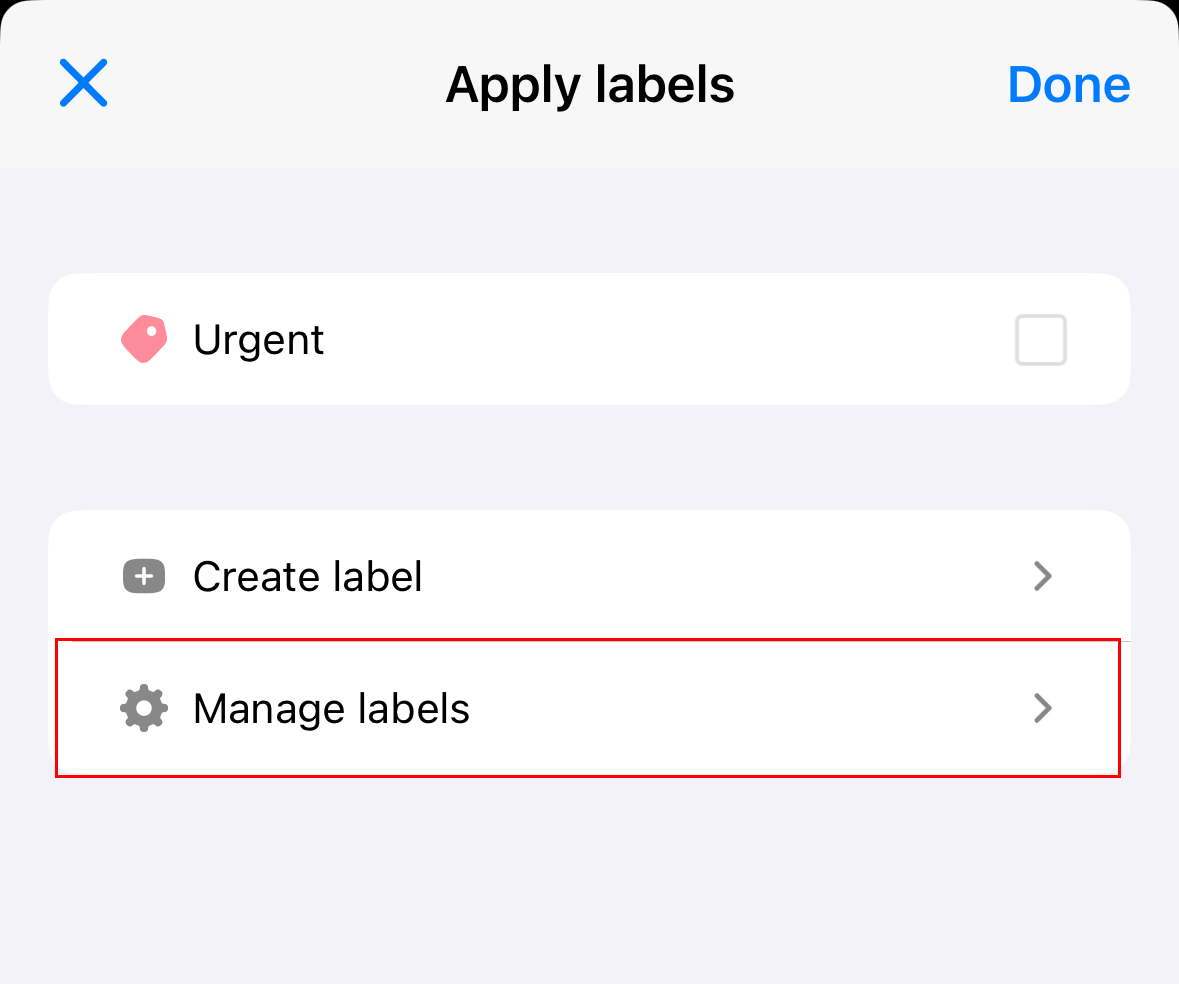Select the Manage labels row
Screen dimensions: 1179x984
(x=589, y=708)
